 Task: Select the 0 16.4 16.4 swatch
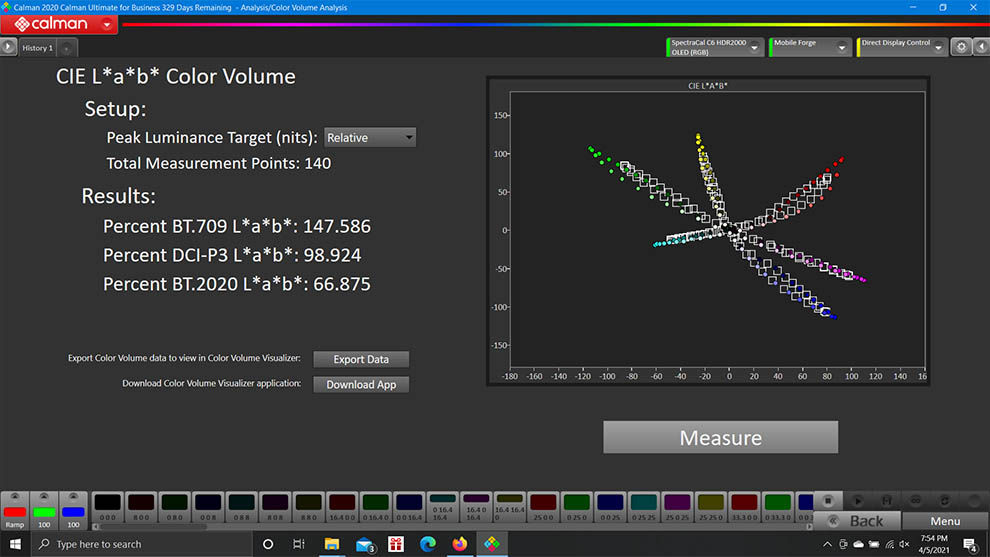[x=443, y=507]
